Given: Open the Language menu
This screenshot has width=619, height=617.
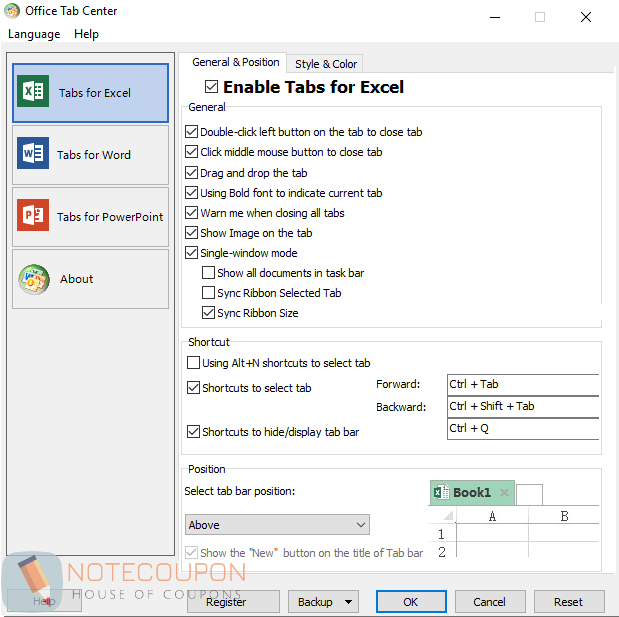Looking at the screenshot, I should (x=34, y=34).
